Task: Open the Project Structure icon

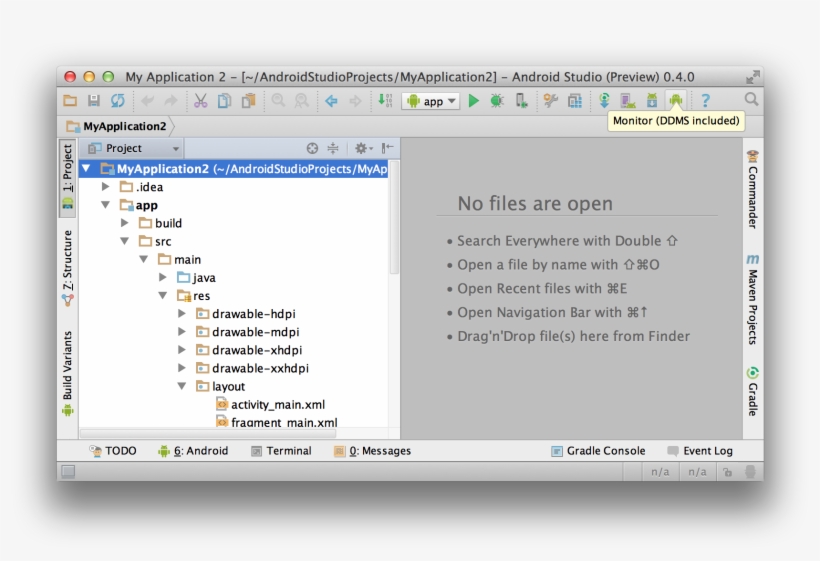Action: click(x=575, y=100)
